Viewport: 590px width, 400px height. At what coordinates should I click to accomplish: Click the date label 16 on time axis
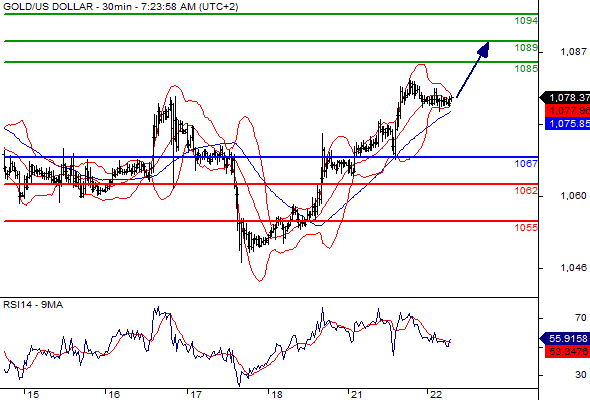pos(114,395)
